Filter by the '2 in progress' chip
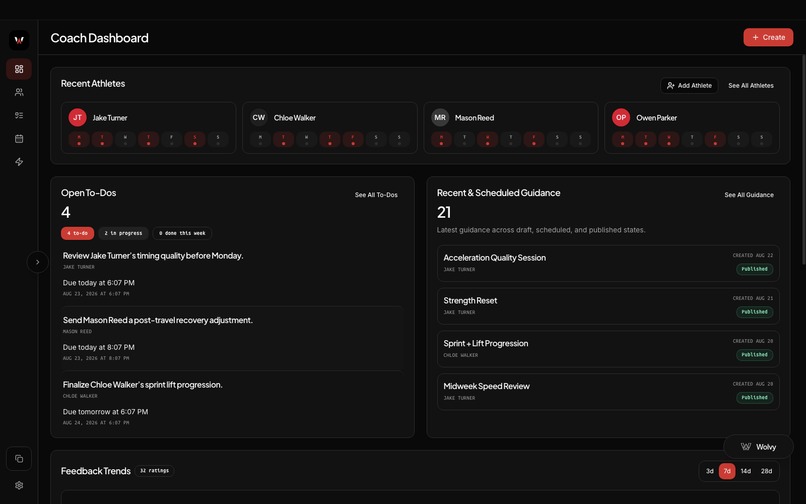Screen dimensions: 806x504 point(123,233)
